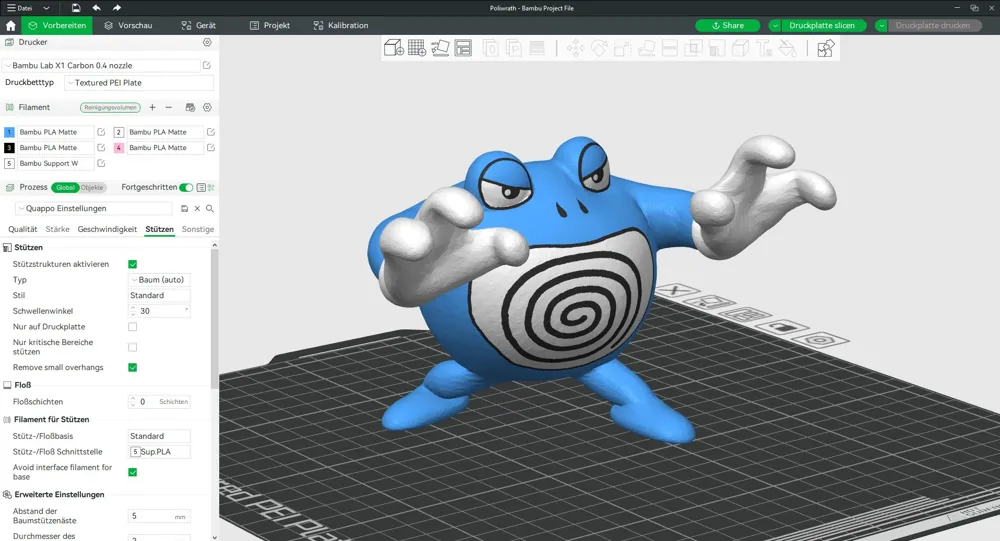Open the Stütz-/Floß Schnittstelle Sup.PLA dropdown

pyautogui.click(x=159, y=452)
